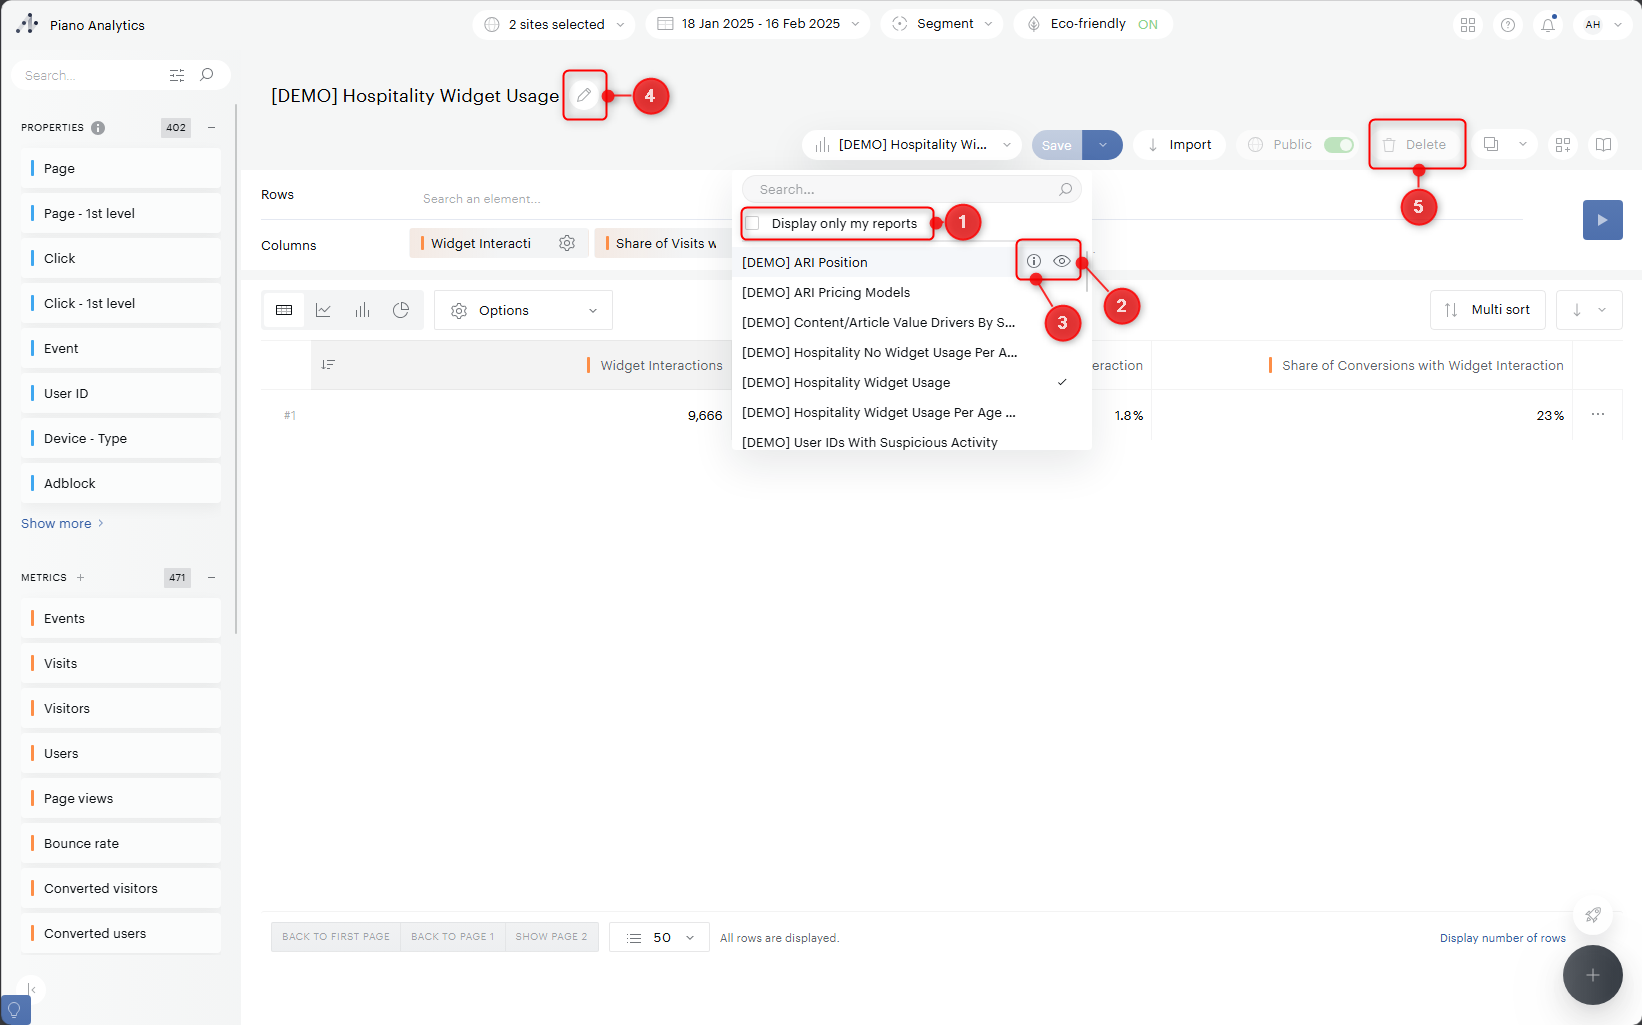Check Display only my reports
This screenshot has height=1025, width=1642.
tap(753, 223)
